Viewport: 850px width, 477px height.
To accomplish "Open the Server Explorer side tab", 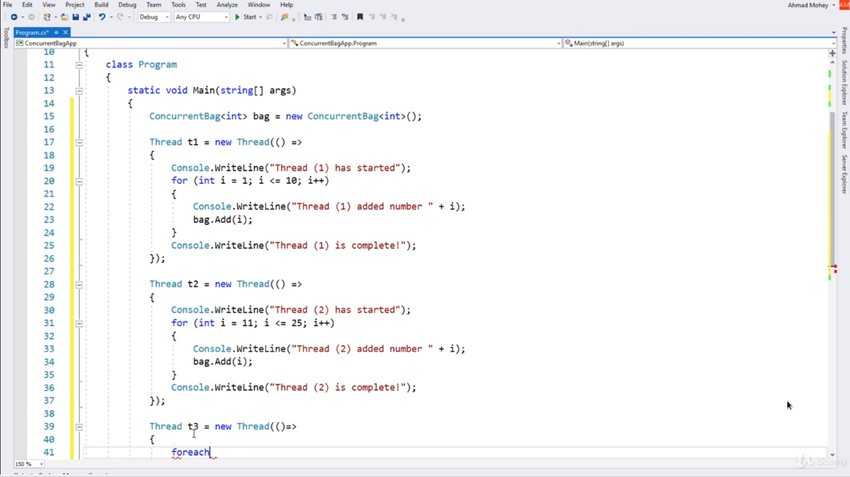I will pyautogui.click(x=844, y=174).
